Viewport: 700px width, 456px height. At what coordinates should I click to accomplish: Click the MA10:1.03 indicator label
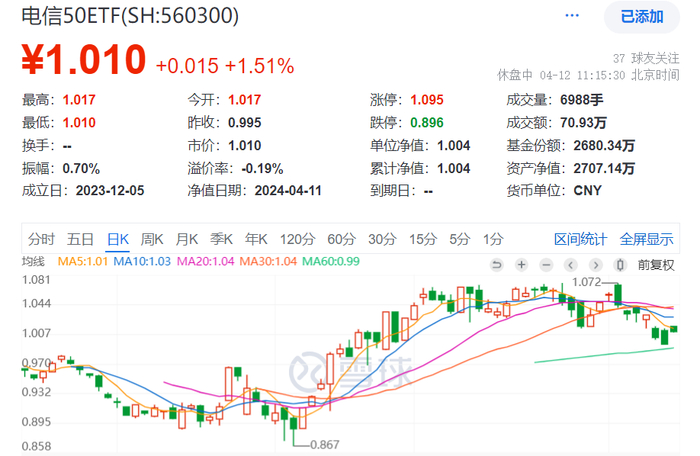click(142, 261)
